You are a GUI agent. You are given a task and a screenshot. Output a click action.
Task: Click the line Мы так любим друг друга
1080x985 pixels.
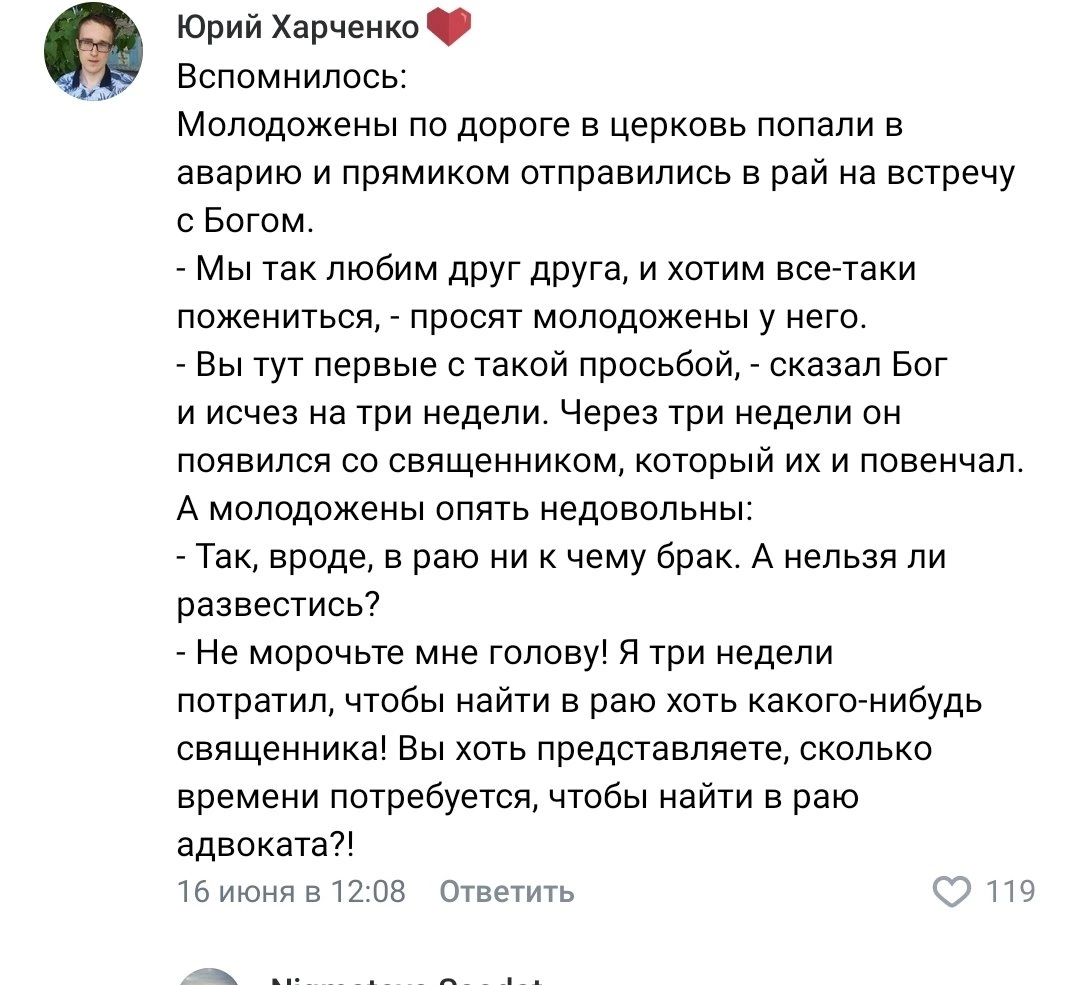point(546,269)
